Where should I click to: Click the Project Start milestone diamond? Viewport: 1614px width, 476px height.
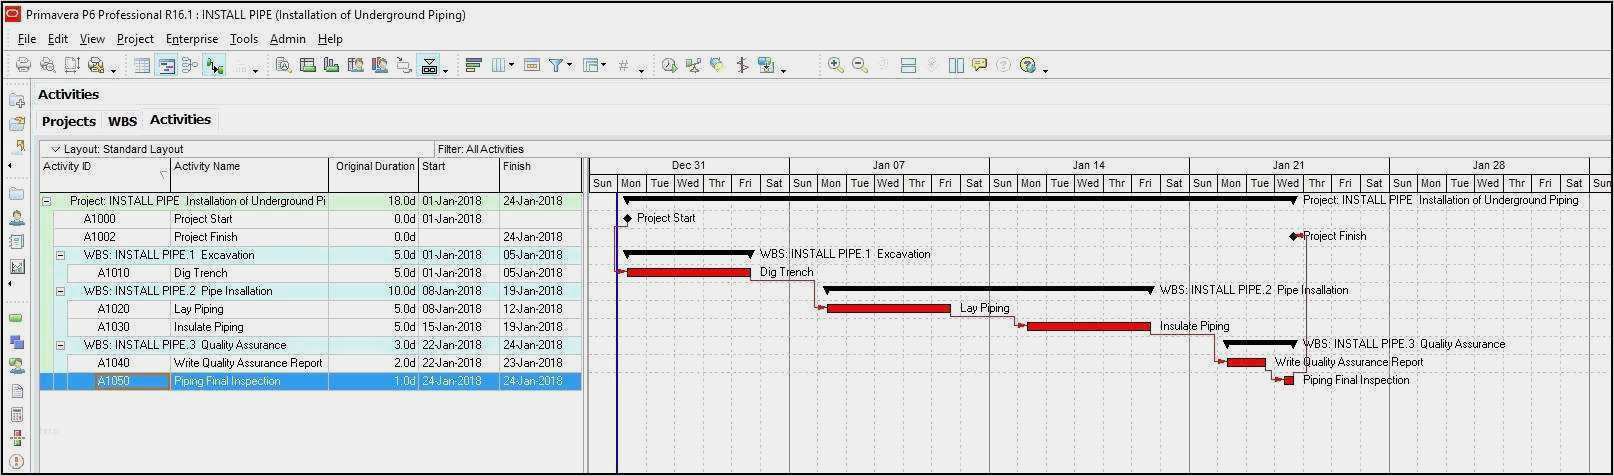pyautogui.click(x=627, y=218)
